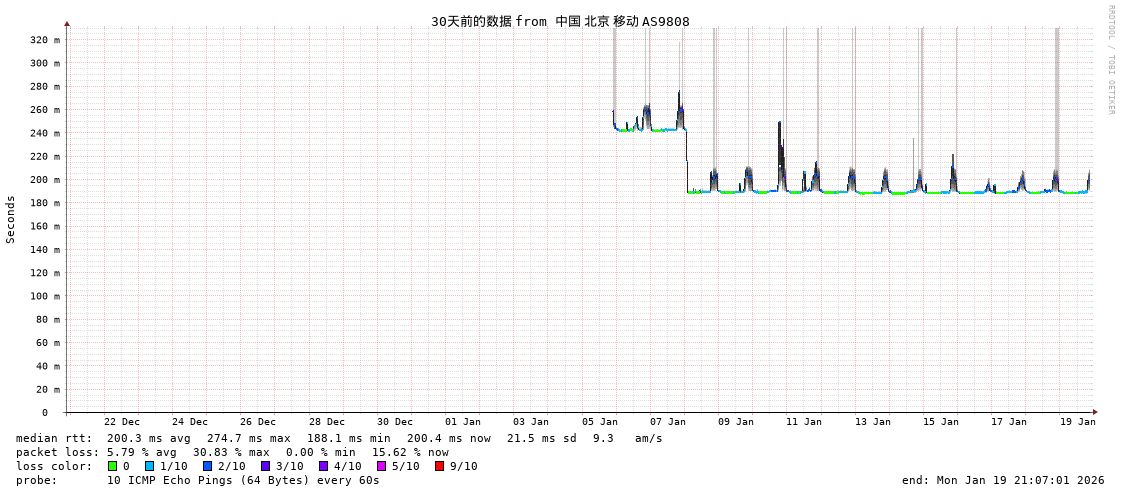Screen dimensions: 1121x494
Task: Click the 07 Jan date label
Action: (x=667, y=422)
